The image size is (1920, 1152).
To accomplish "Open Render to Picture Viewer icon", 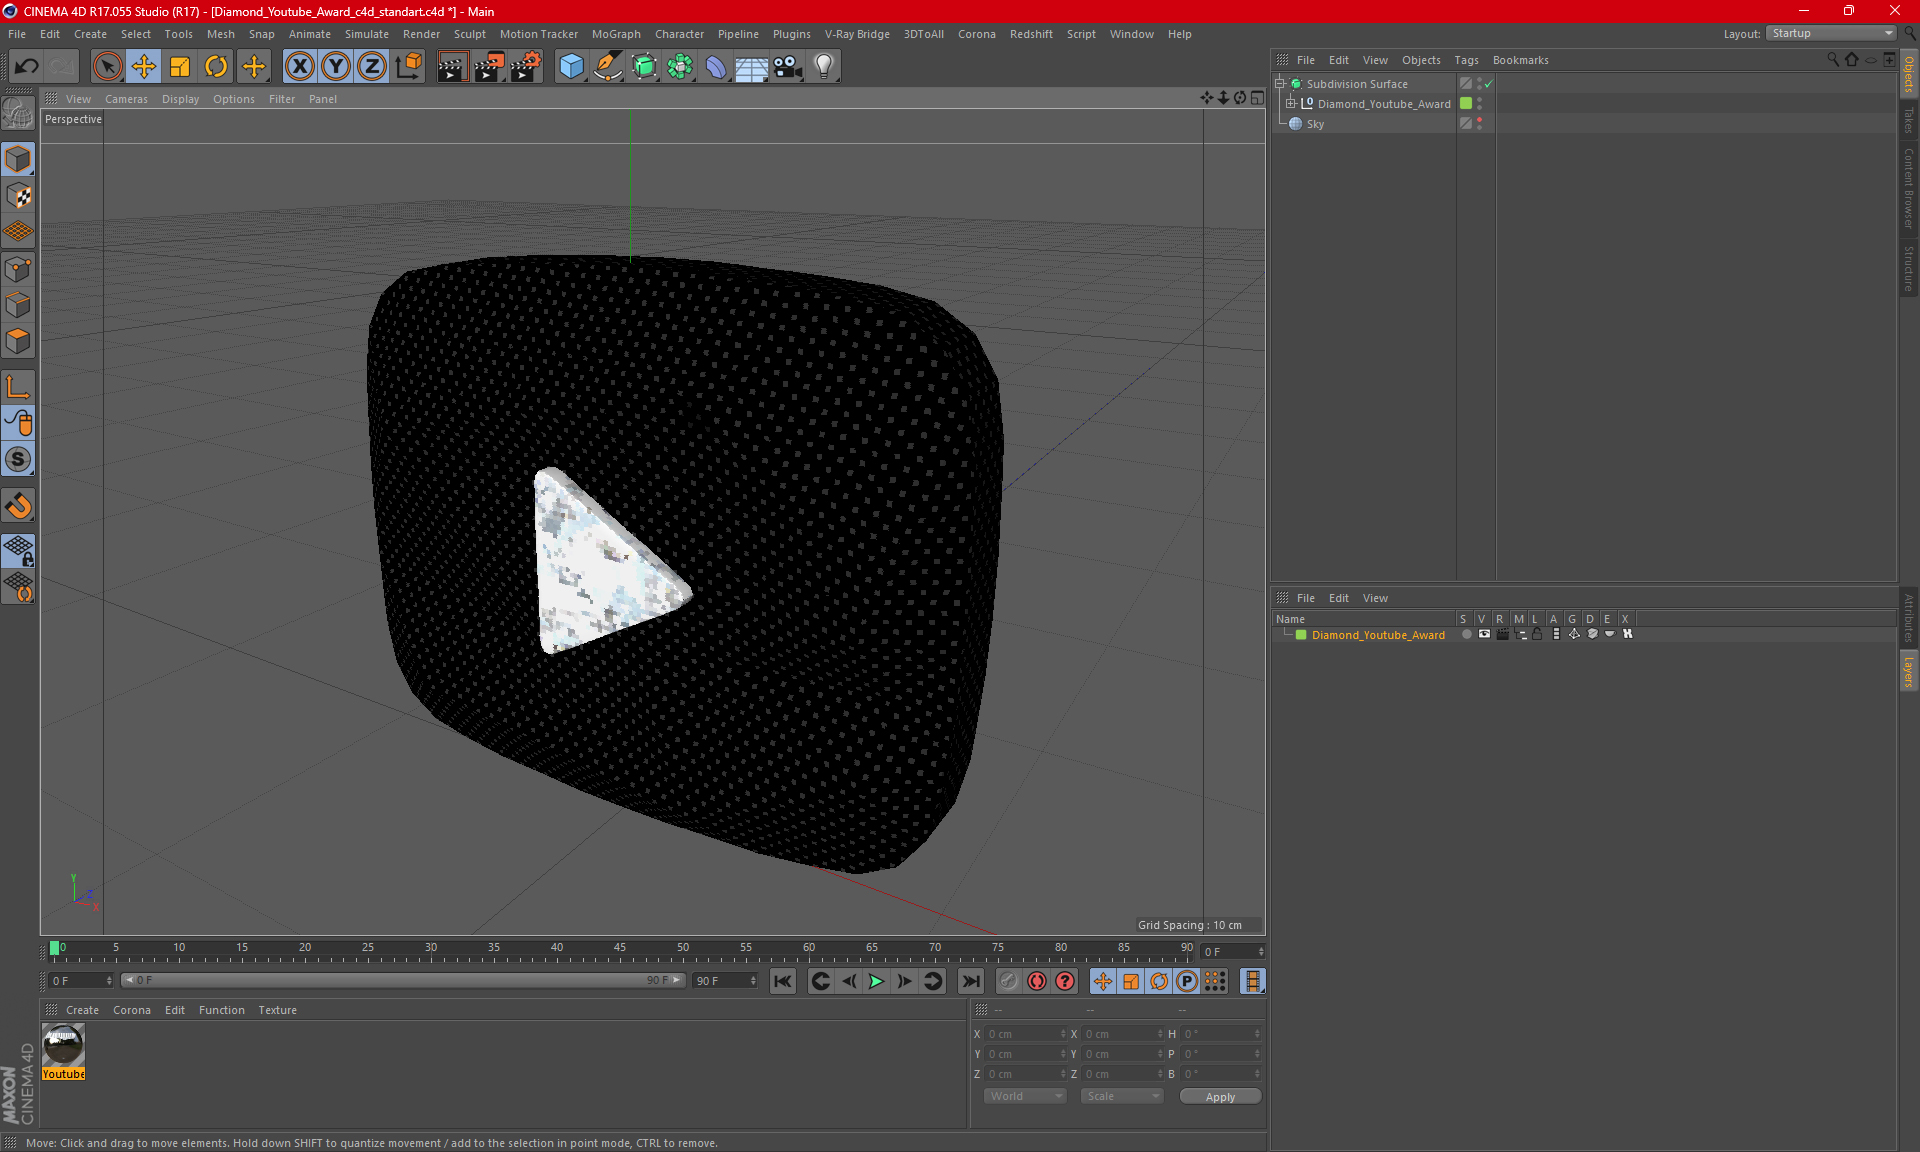I will [489, 67].
